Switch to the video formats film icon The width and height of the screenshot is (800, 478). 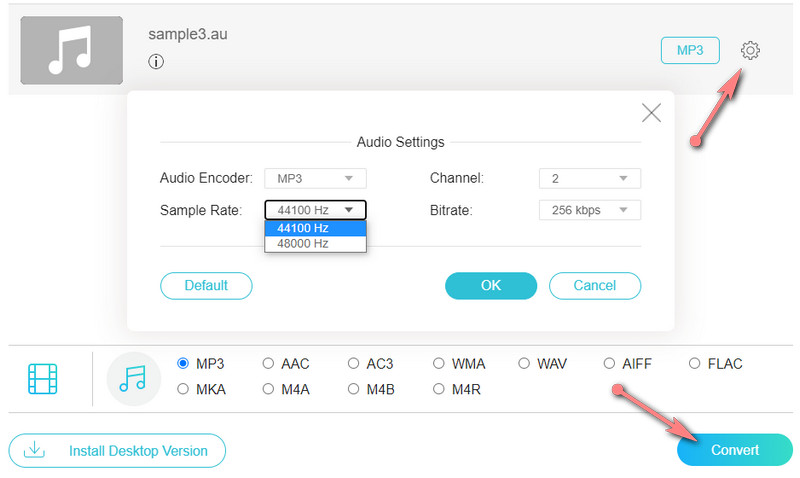click(43, 379)
